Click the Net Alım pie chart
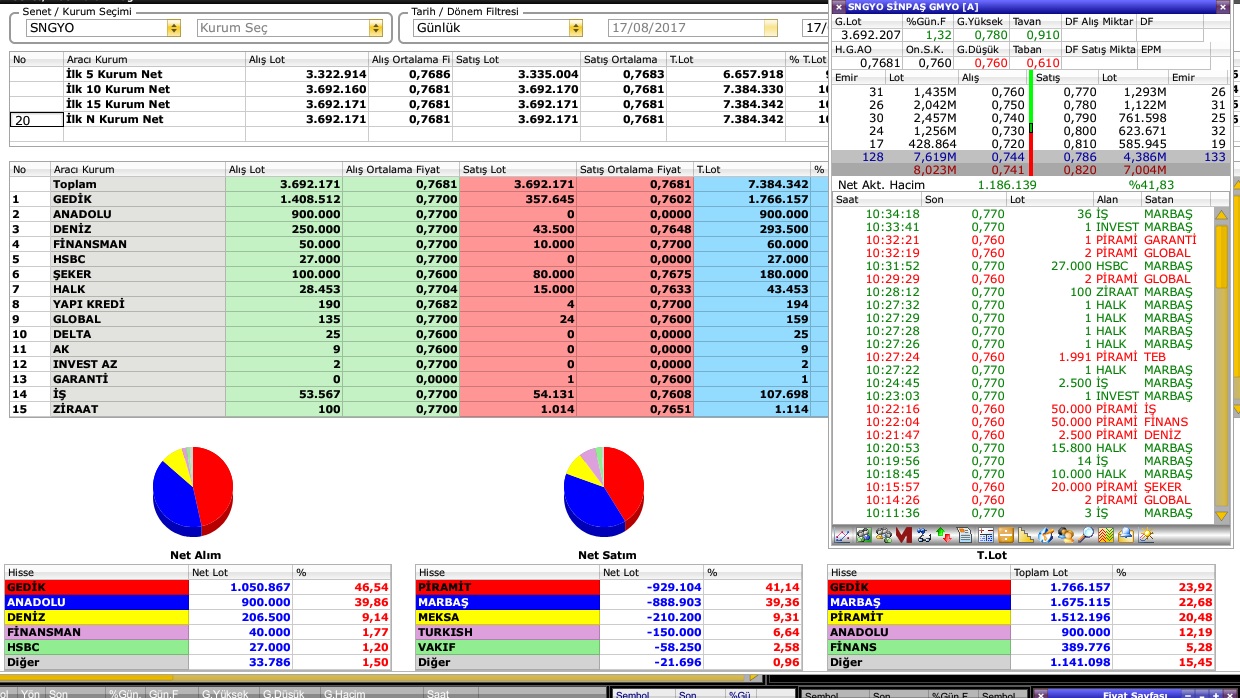This screenshot has width=1240, height=698. (x=193, y=490)
